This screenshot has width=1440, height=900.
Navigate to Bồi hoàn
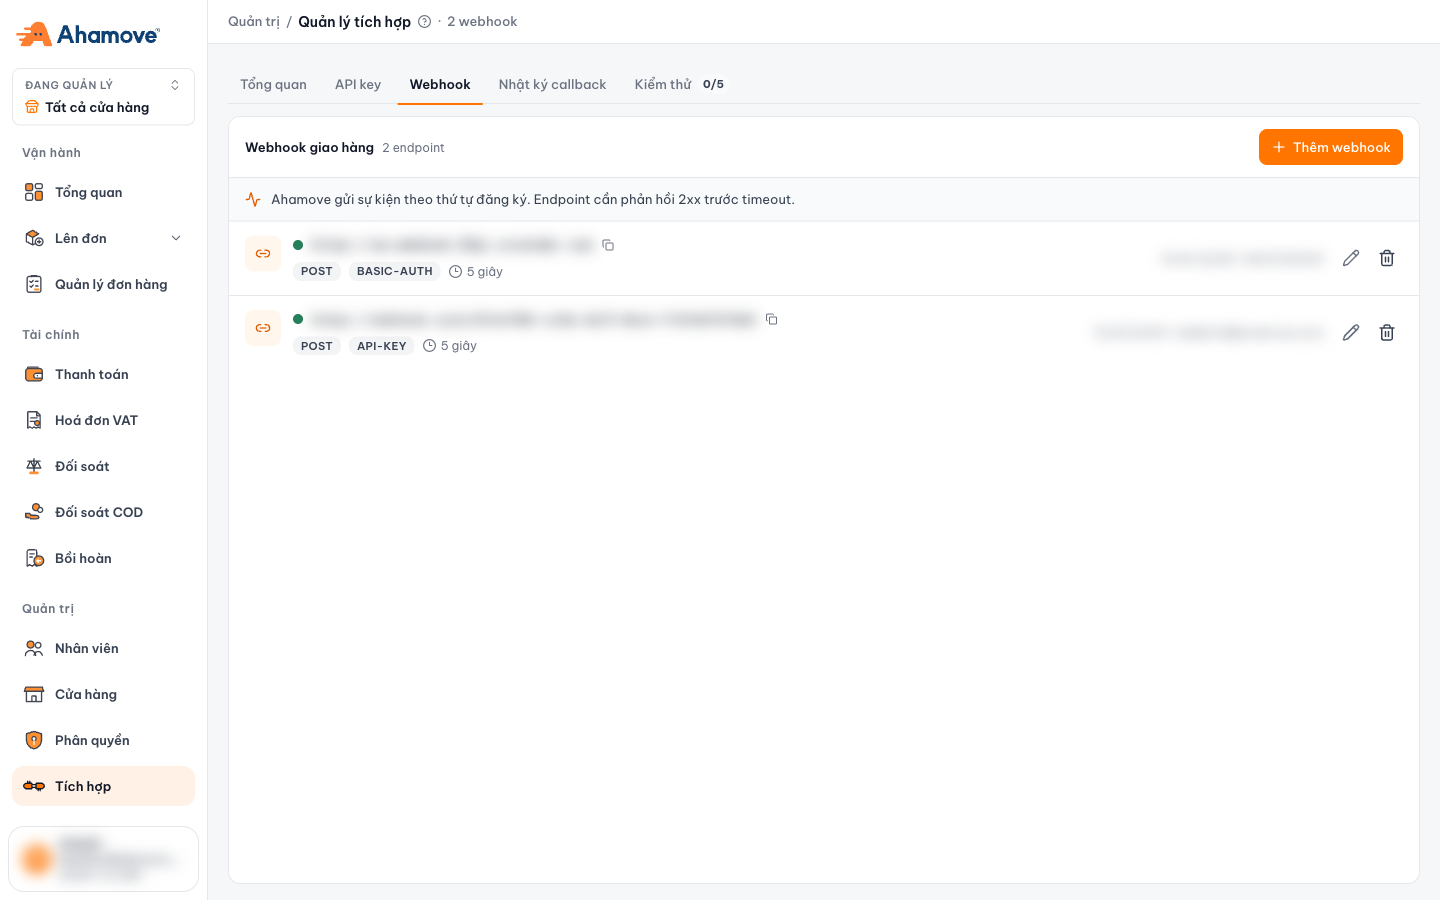click(x=103, y=558)
